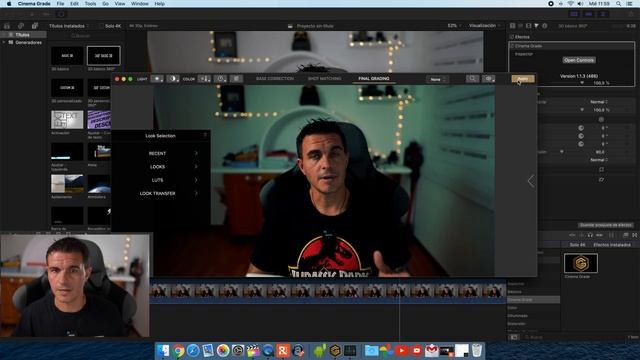This screenshot has height=360, width=640.
Task: Select the third Color tool icon in toolbar
Action: (x=236, y=78)
